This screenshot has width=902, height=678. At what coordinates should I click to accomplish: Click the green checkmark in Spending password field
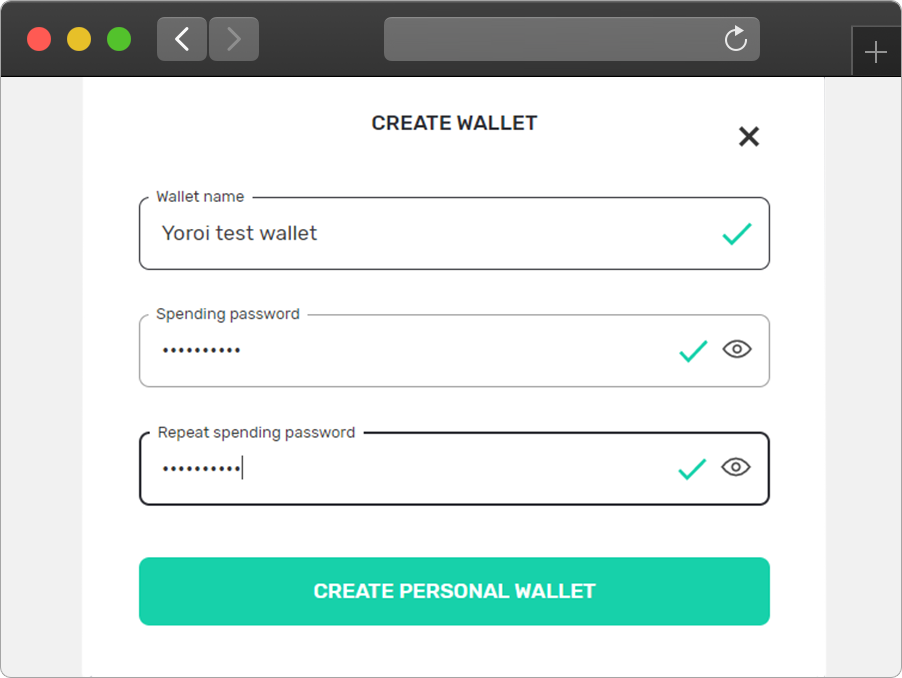[x=693, y=351]
